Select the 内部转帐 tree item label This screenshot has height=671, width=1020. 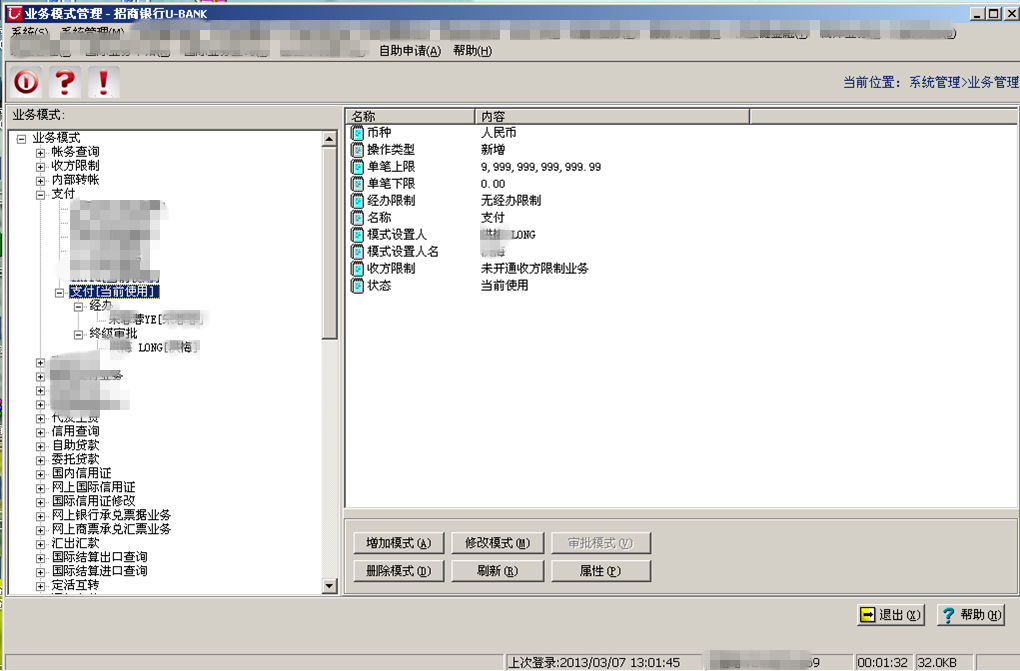point(75,180)
